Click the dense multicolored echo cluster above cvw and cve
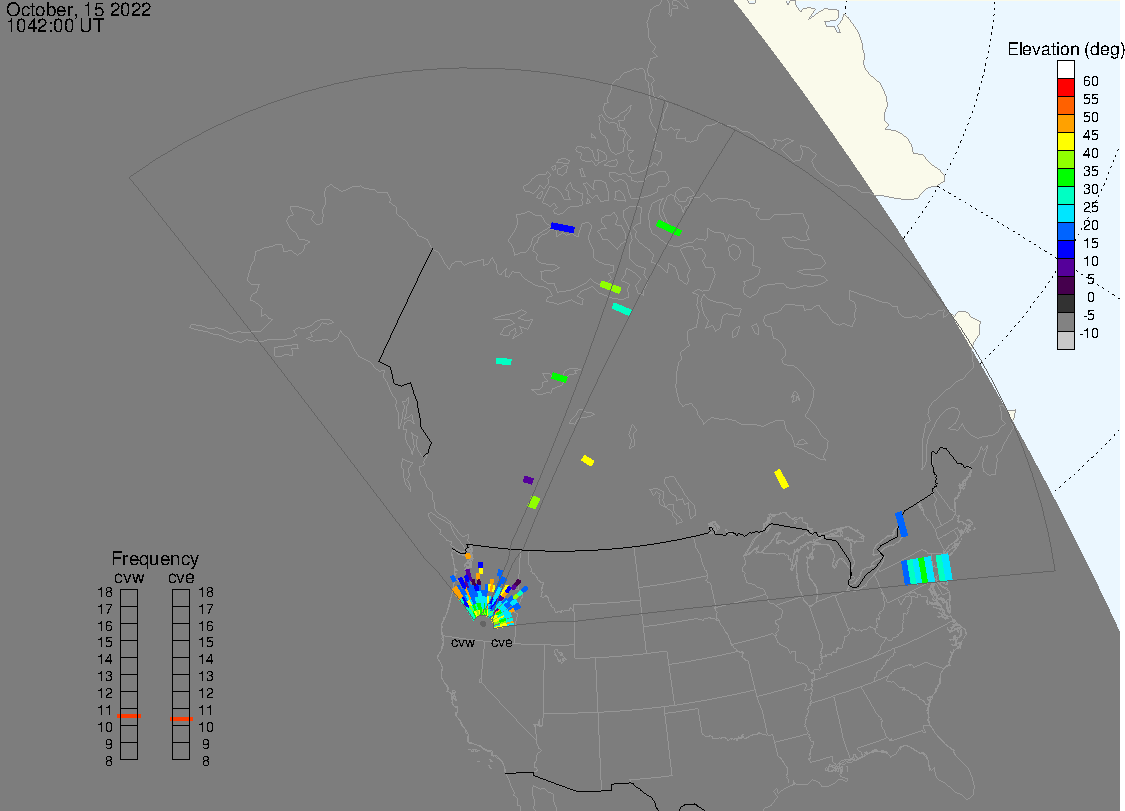The height and width of the screenshot is (811, 1125). [x=487, y=595]
